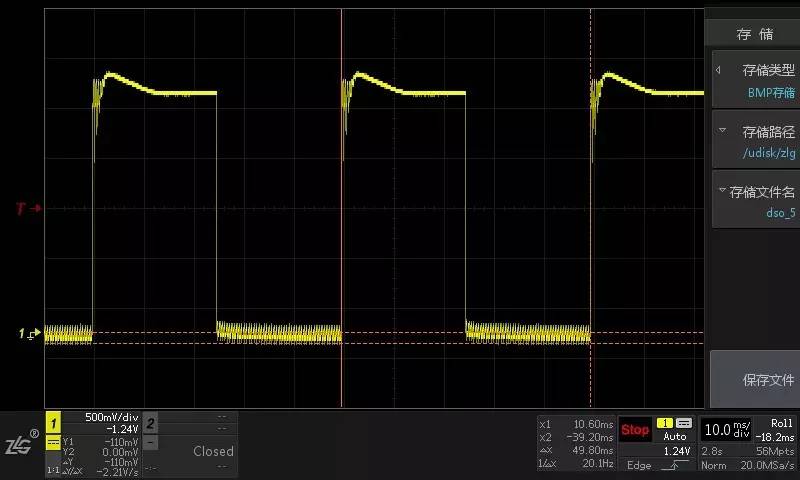This screenshot has height=480, width=800.
Task: Select the yellow channel 1 badge
Action: click(54, 422)
